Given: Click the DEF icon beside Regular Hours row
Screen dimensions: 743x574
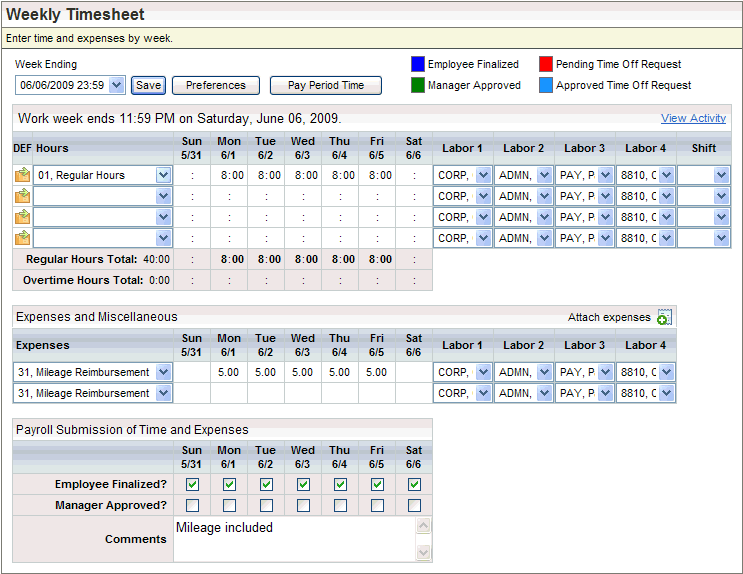Looking at the screenshot, I should point(22,175).
